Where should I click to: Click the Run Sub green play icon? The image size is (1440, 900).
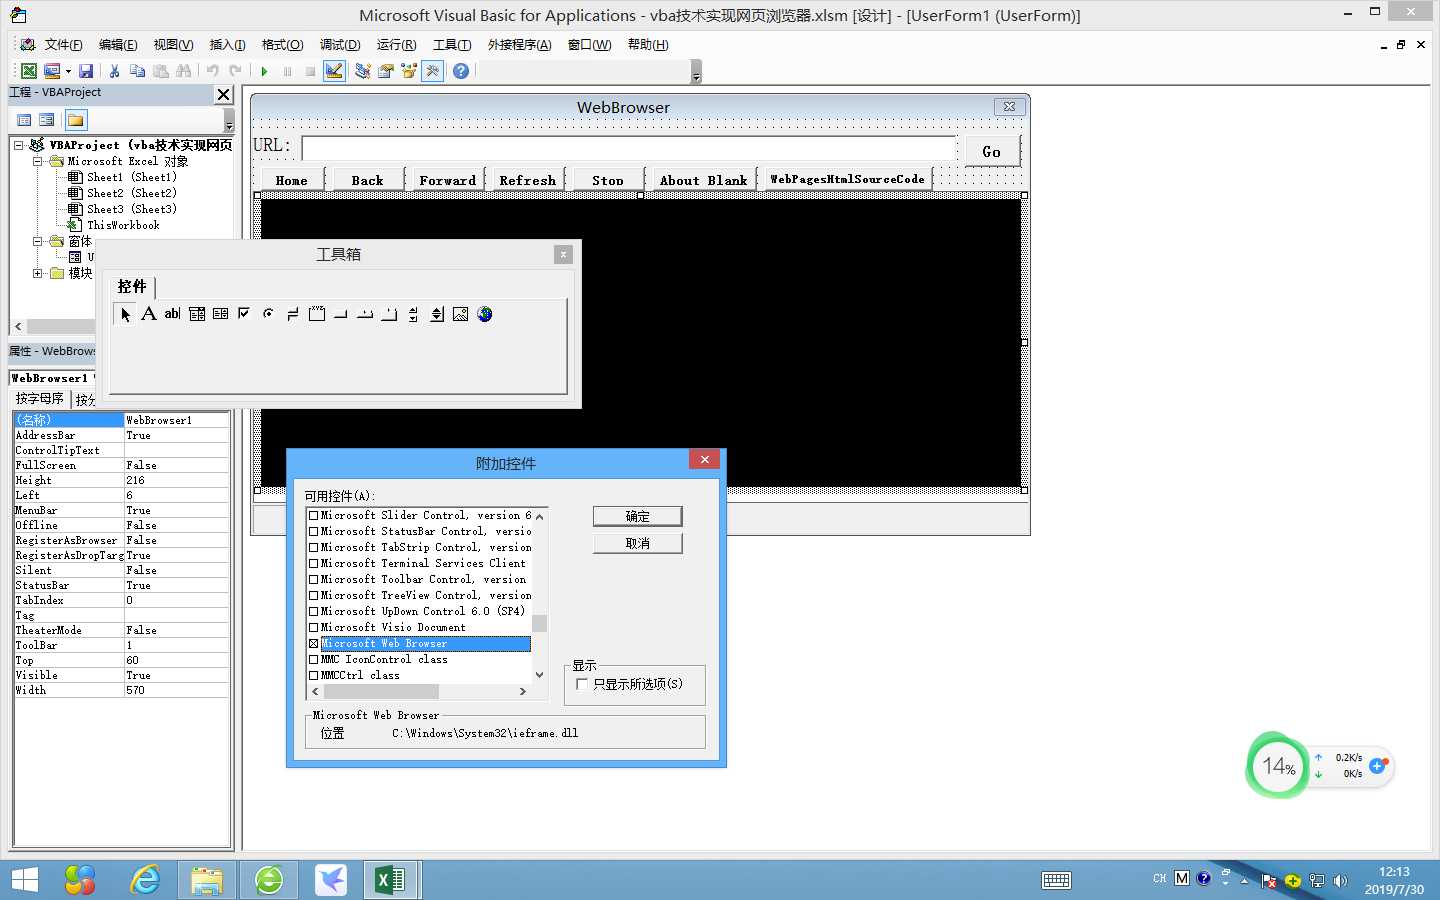point(264,71)
